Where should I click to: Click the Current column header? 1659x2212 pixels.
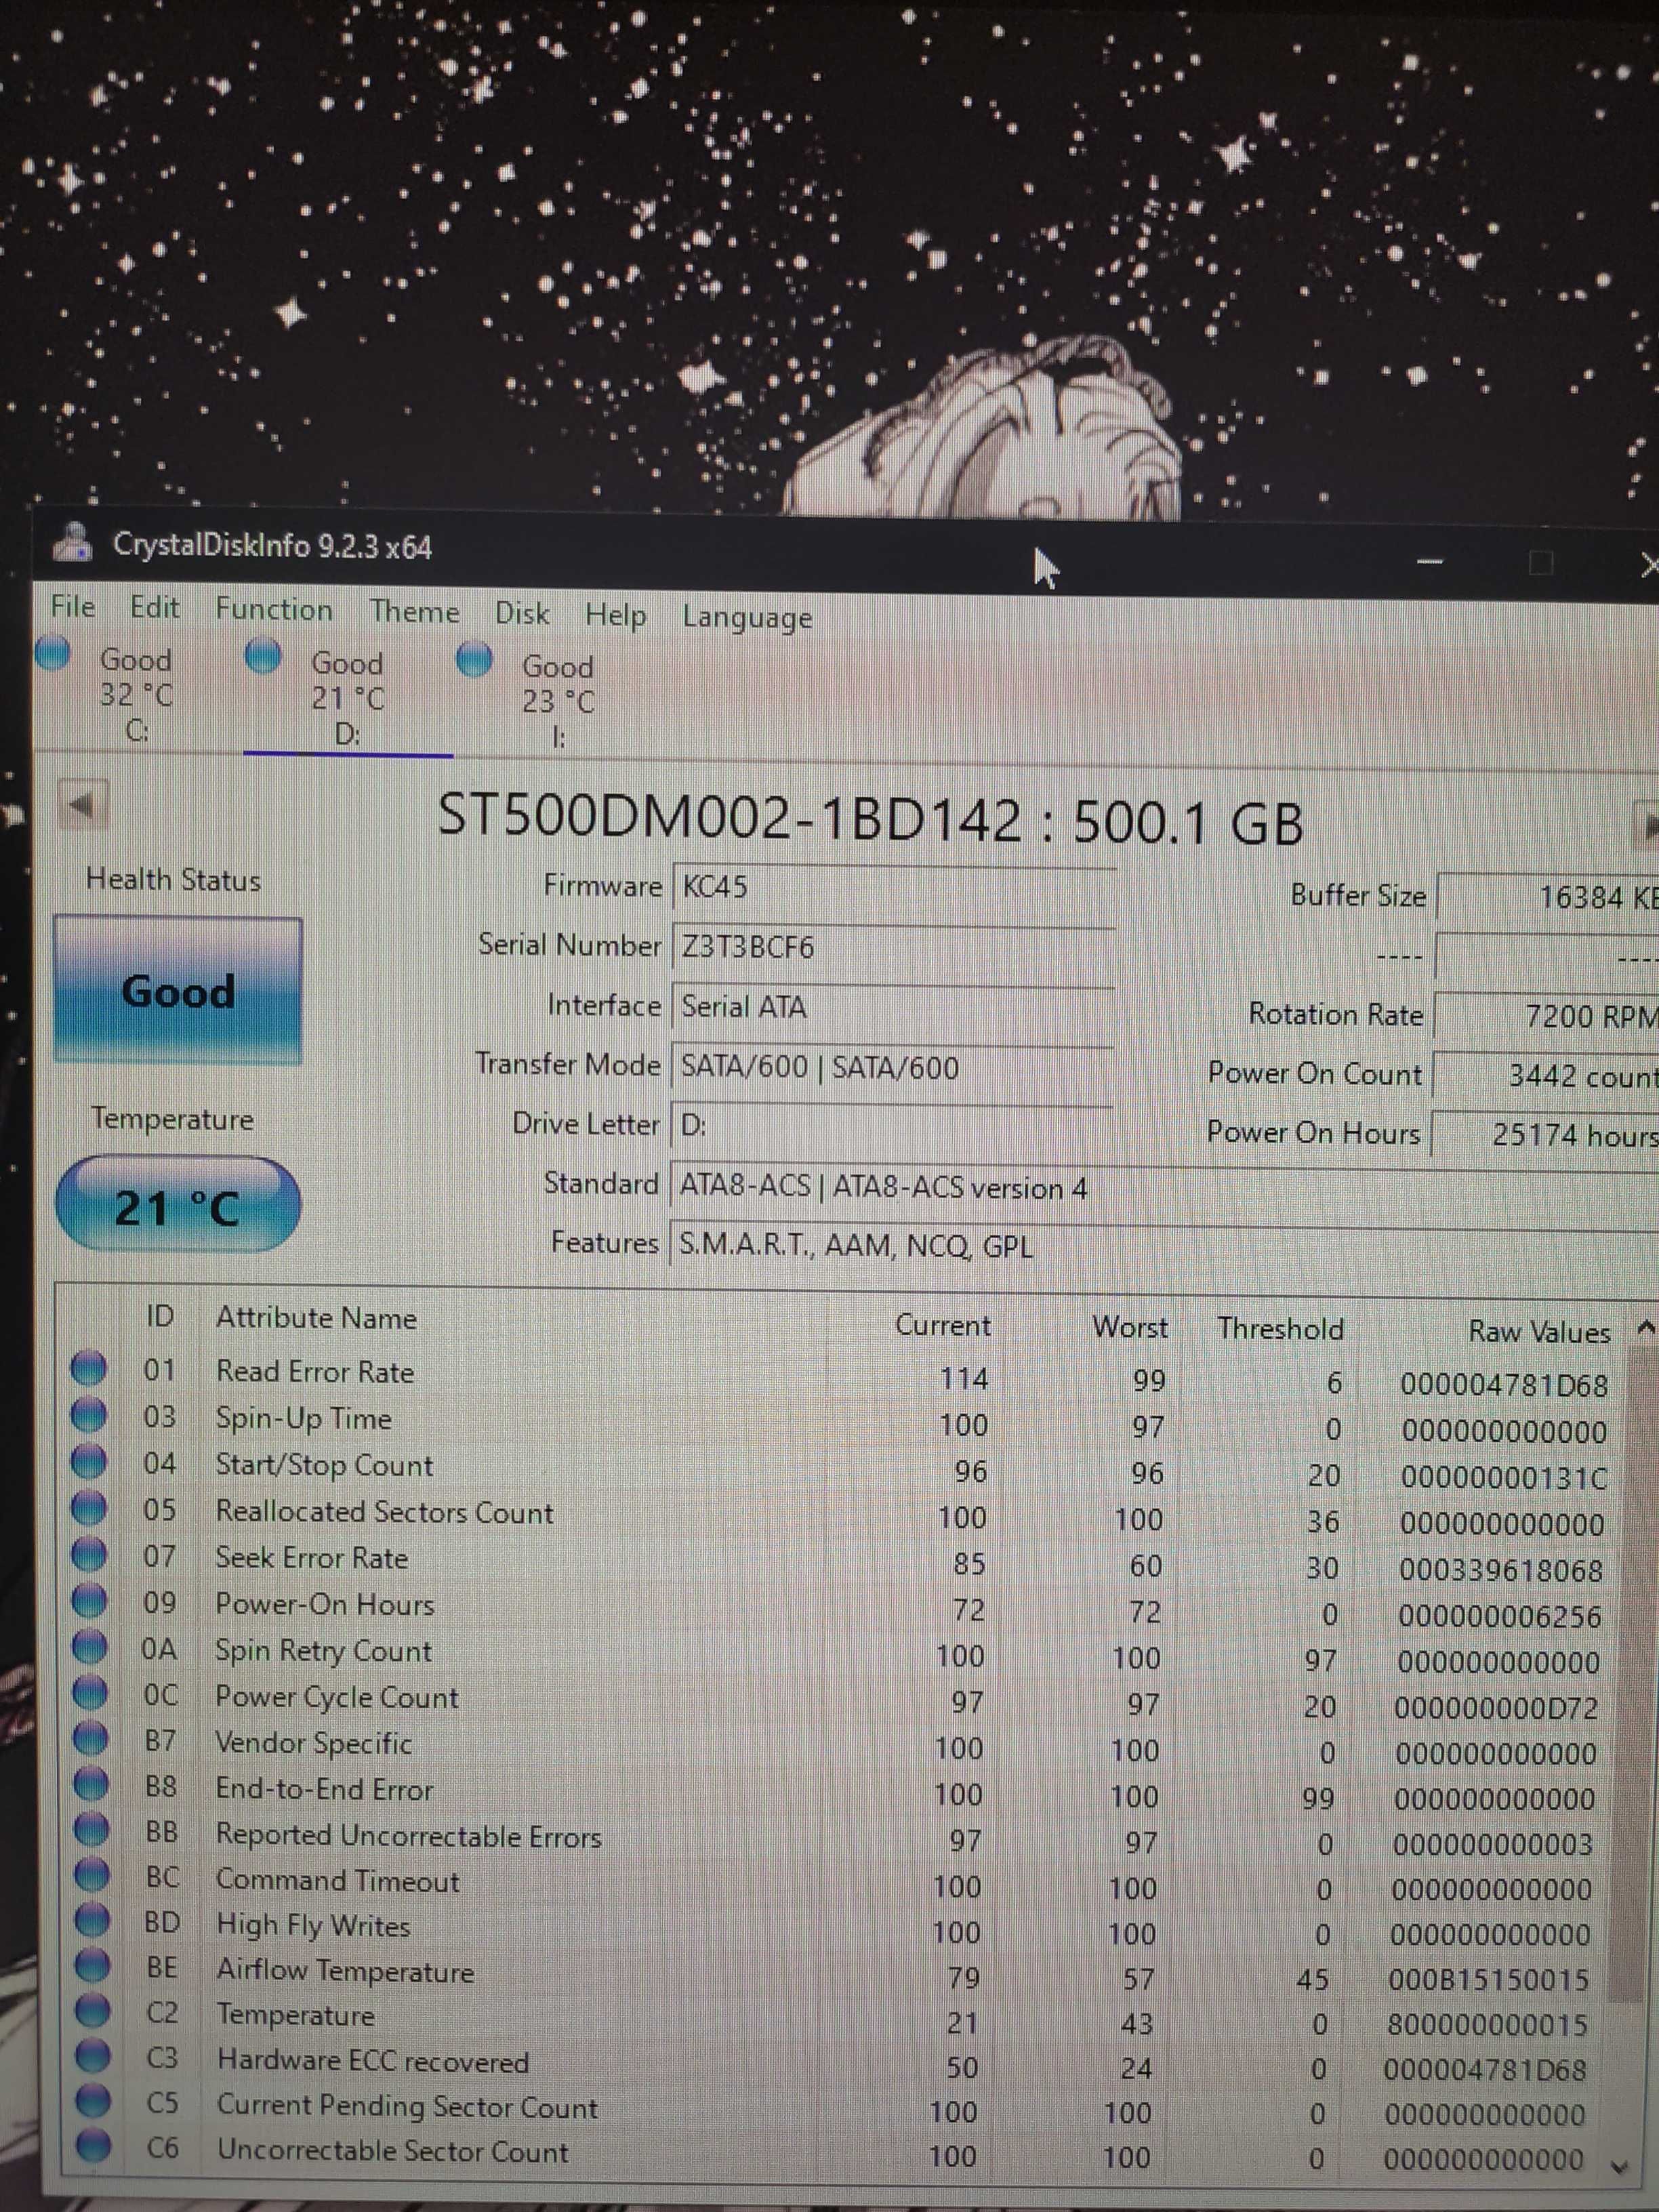[x=942, y=1325]
